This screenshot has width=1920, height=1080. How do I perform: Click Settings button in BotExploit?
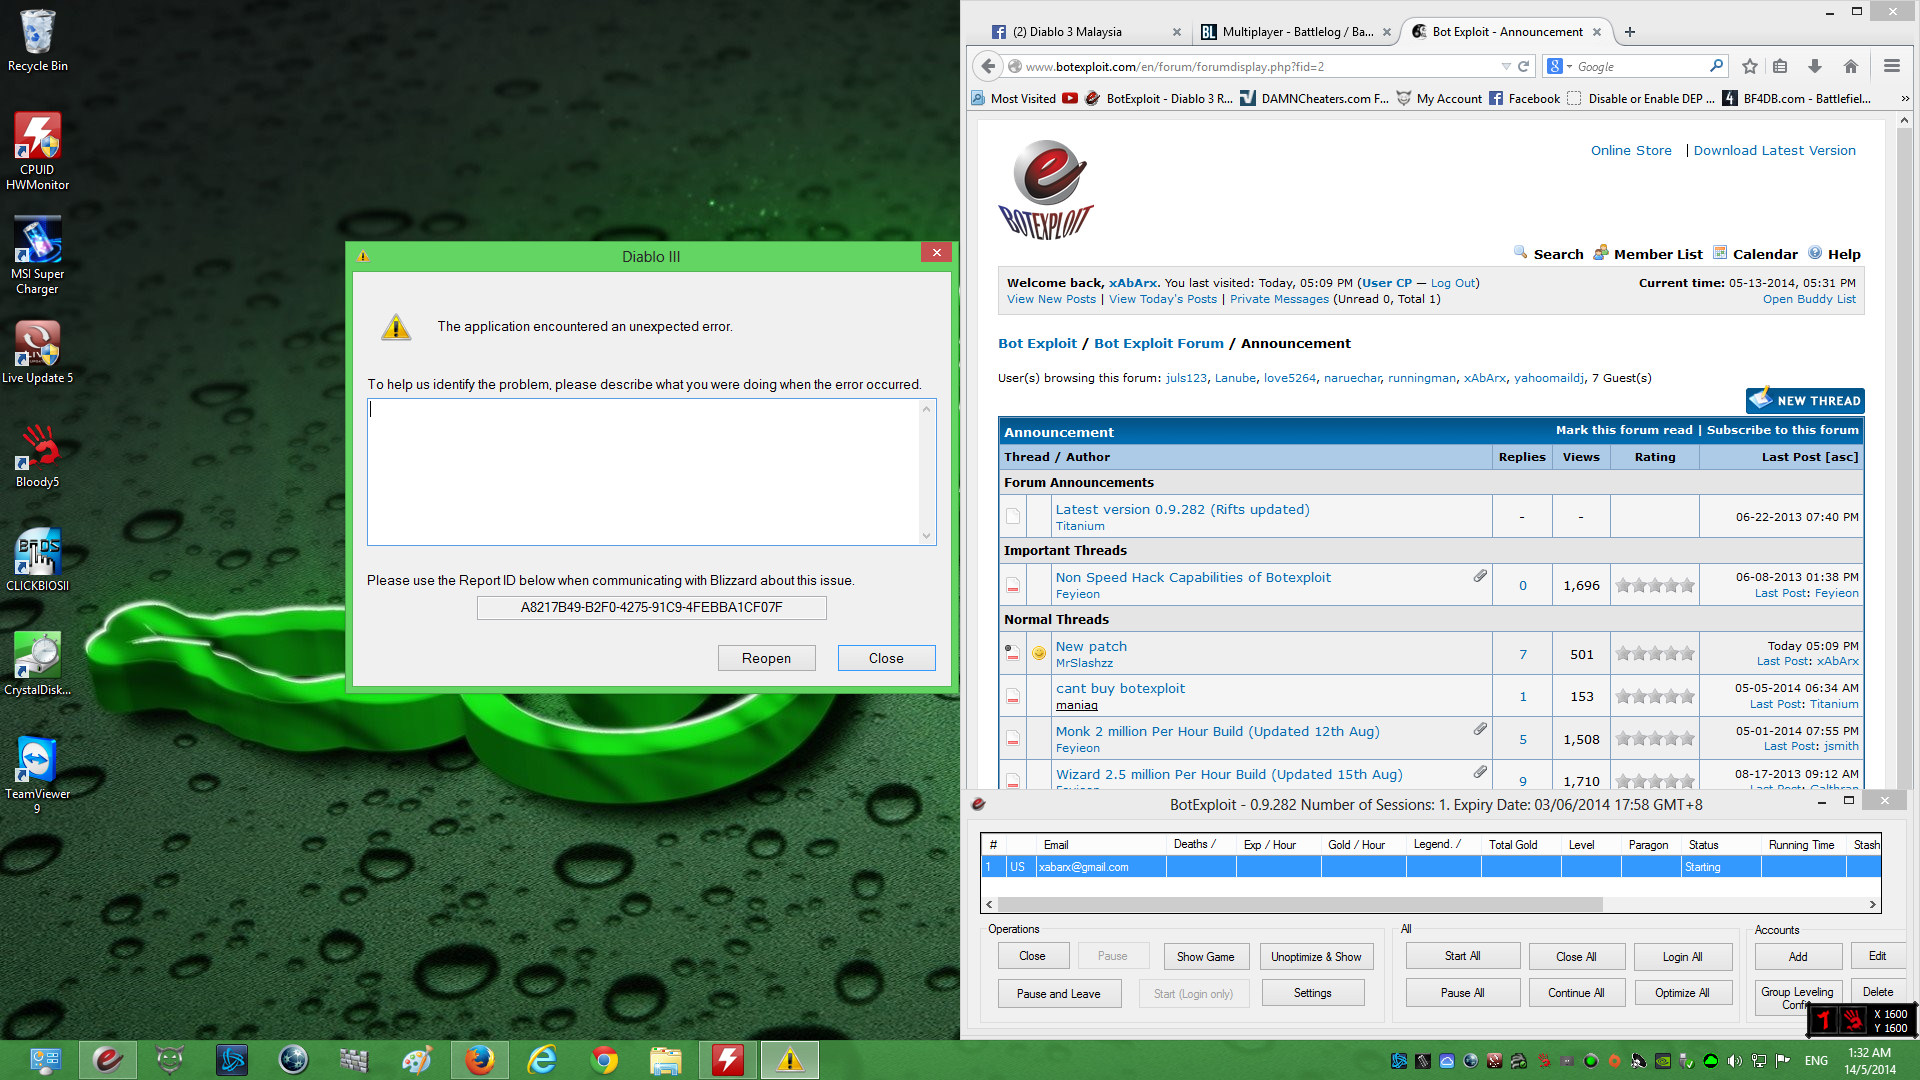point(1312,993)
